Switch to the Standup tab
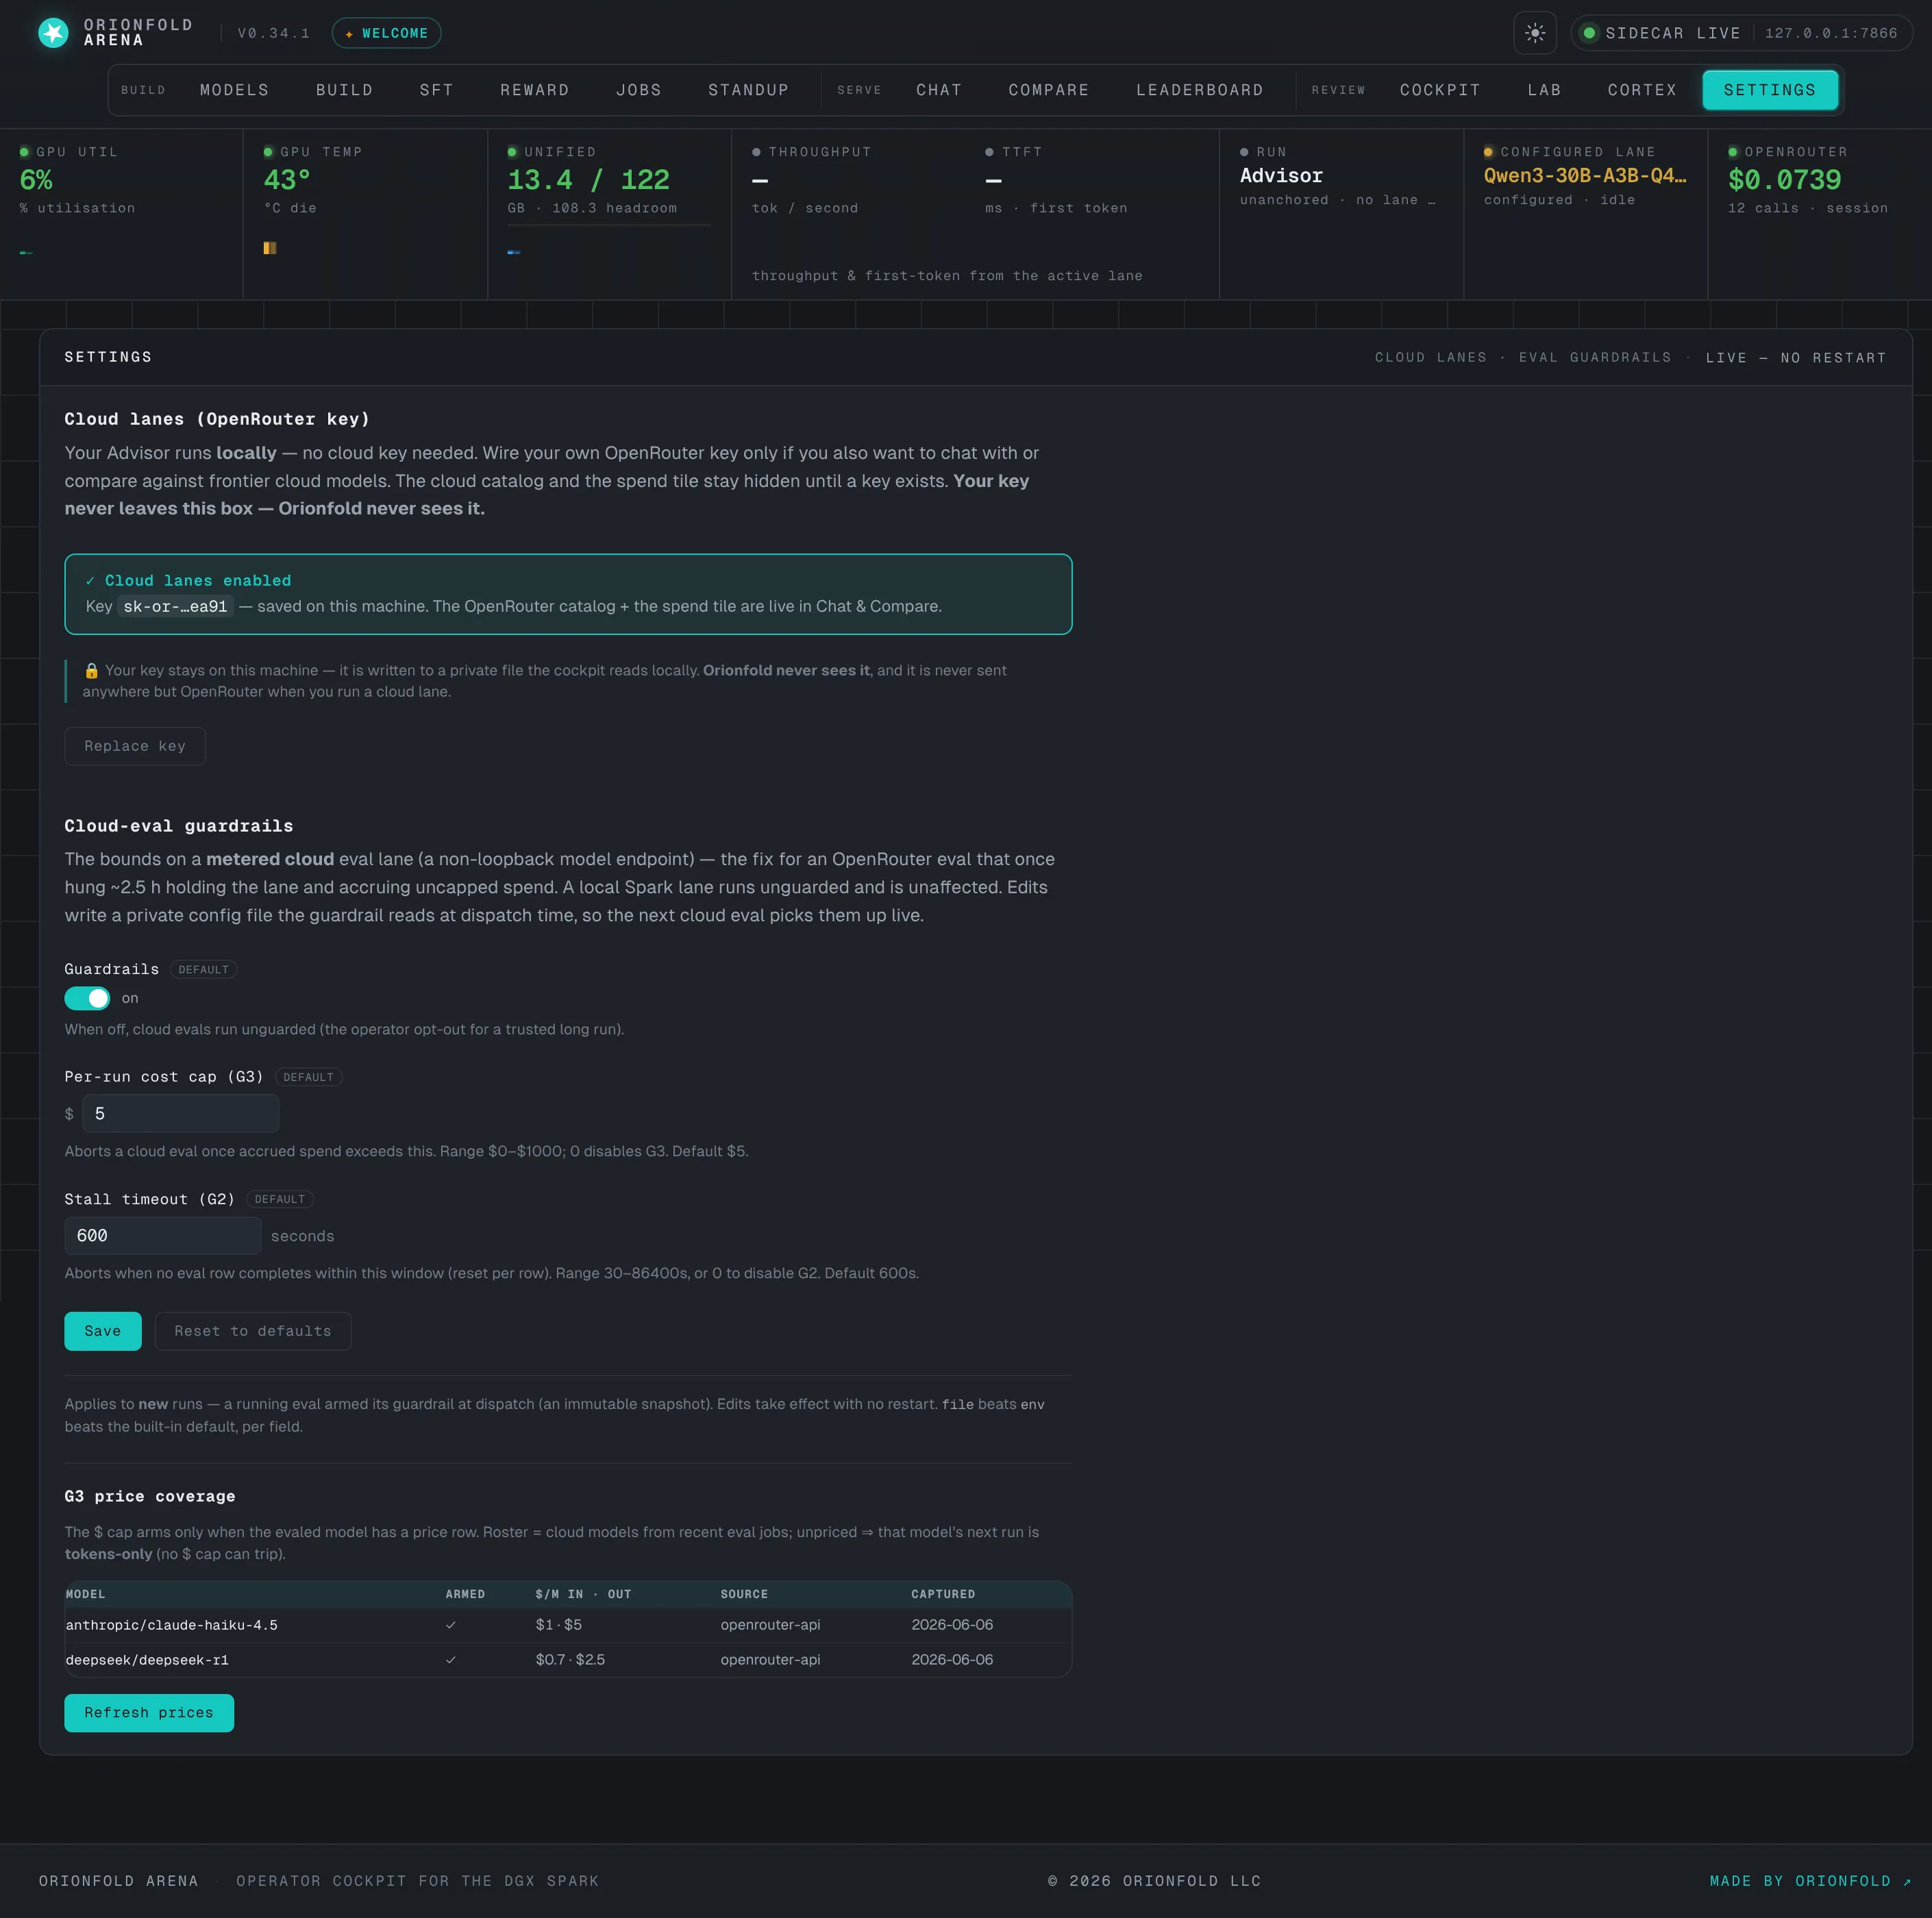 (x=749, y=90)
